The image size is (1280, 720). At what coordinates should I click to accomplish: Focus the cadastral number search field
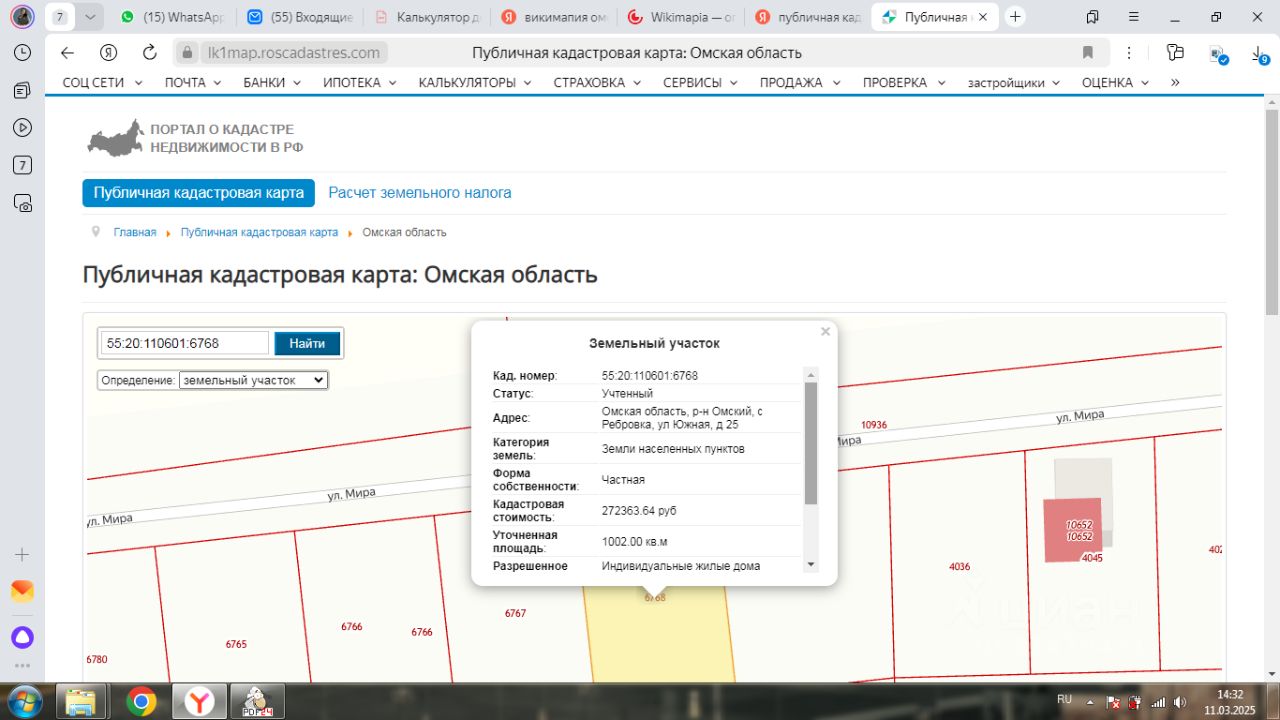point(184,343)
